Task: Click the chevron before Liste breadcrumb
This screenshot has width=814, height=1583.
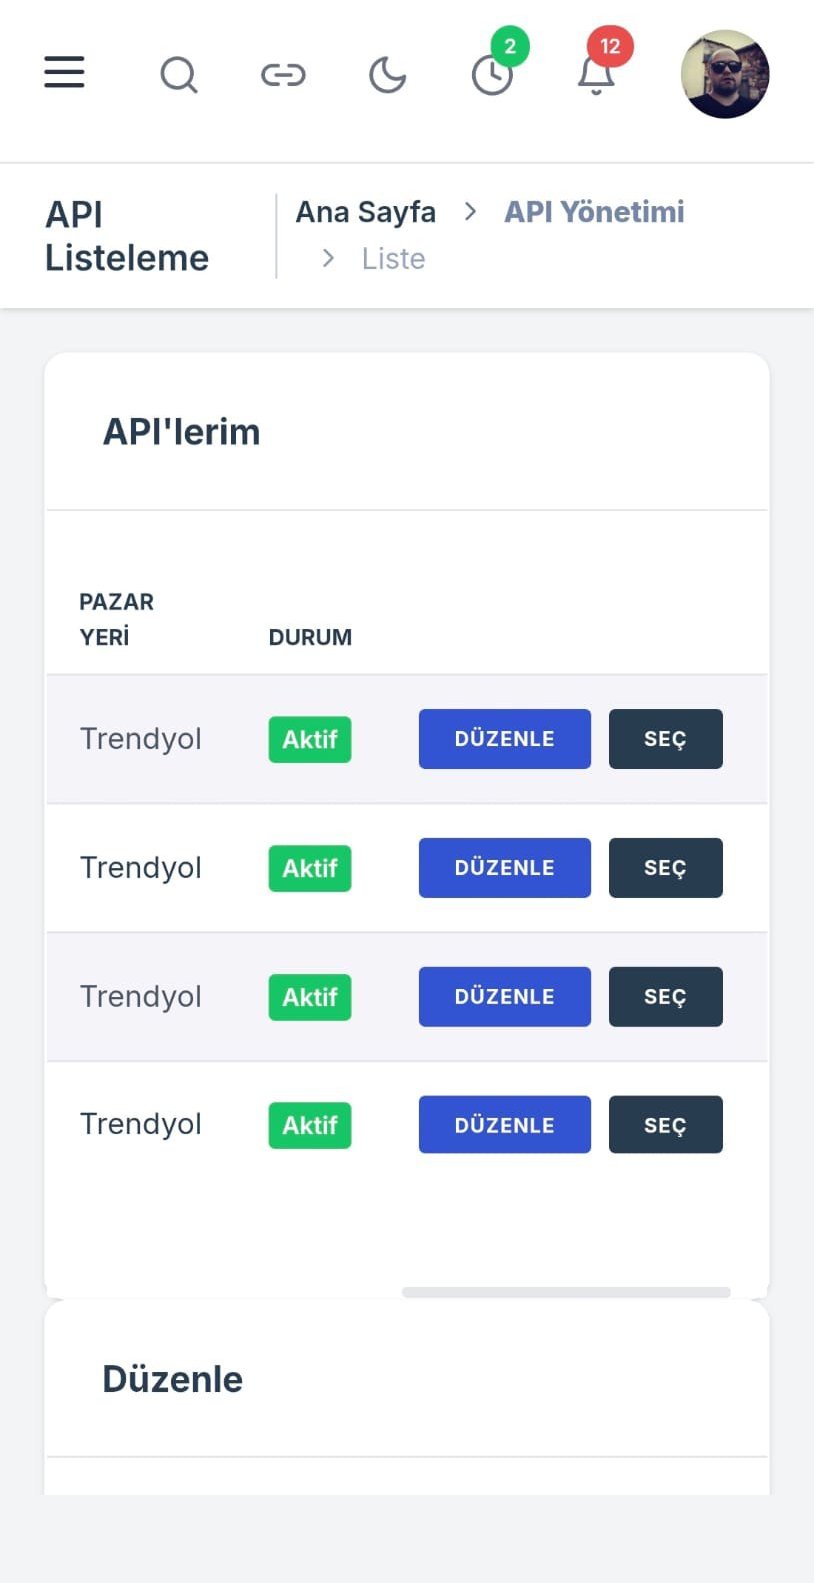Action: tap(328, 258)
